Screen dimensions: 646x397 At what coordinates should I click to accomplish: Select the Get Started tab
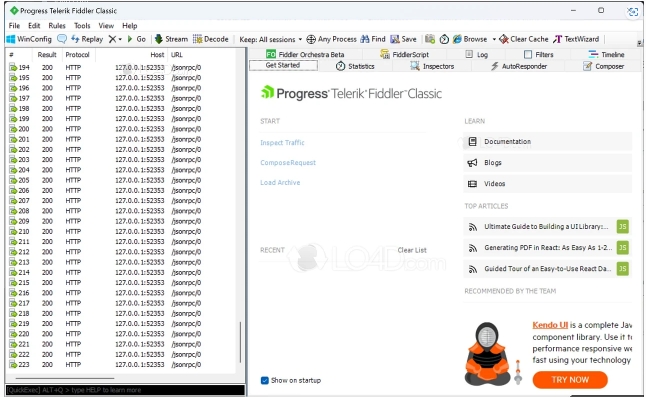283,65
